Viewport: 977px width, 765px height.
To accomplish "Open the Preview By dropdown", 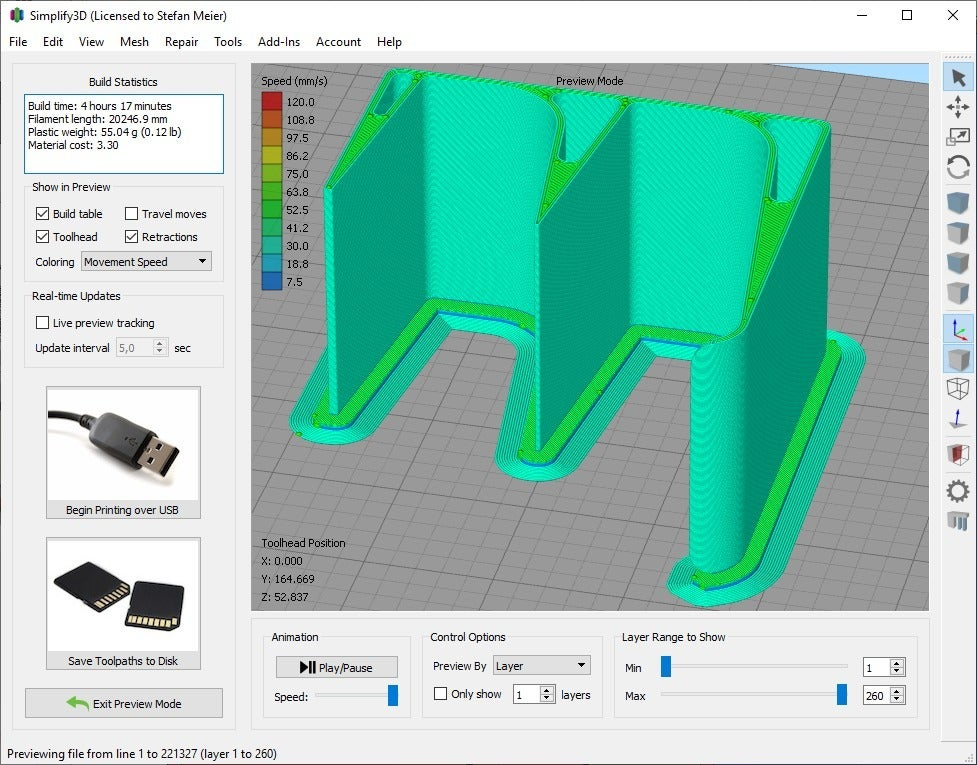I will (541, 664).
